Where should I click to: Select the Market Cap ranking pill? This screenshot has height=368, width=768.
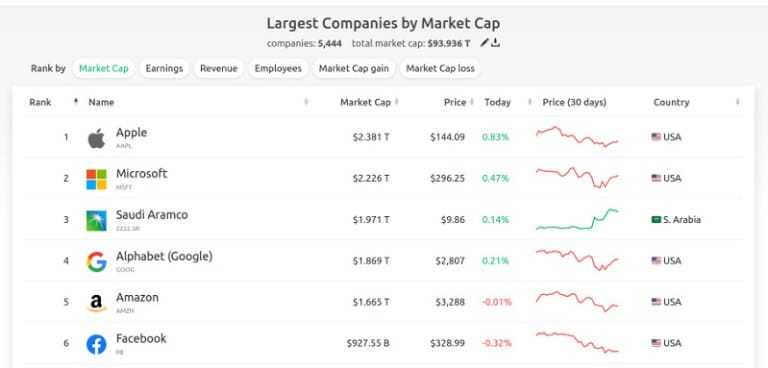tap(104, 69)
